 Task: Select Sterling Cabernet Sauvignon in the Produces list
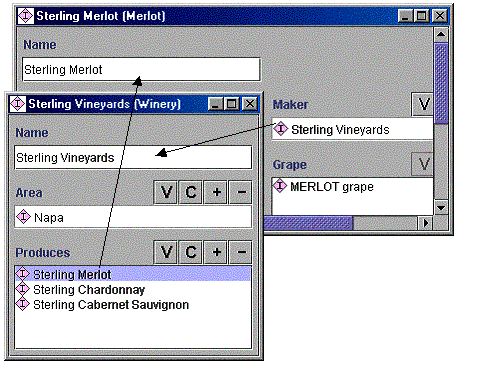coord(133,304)
